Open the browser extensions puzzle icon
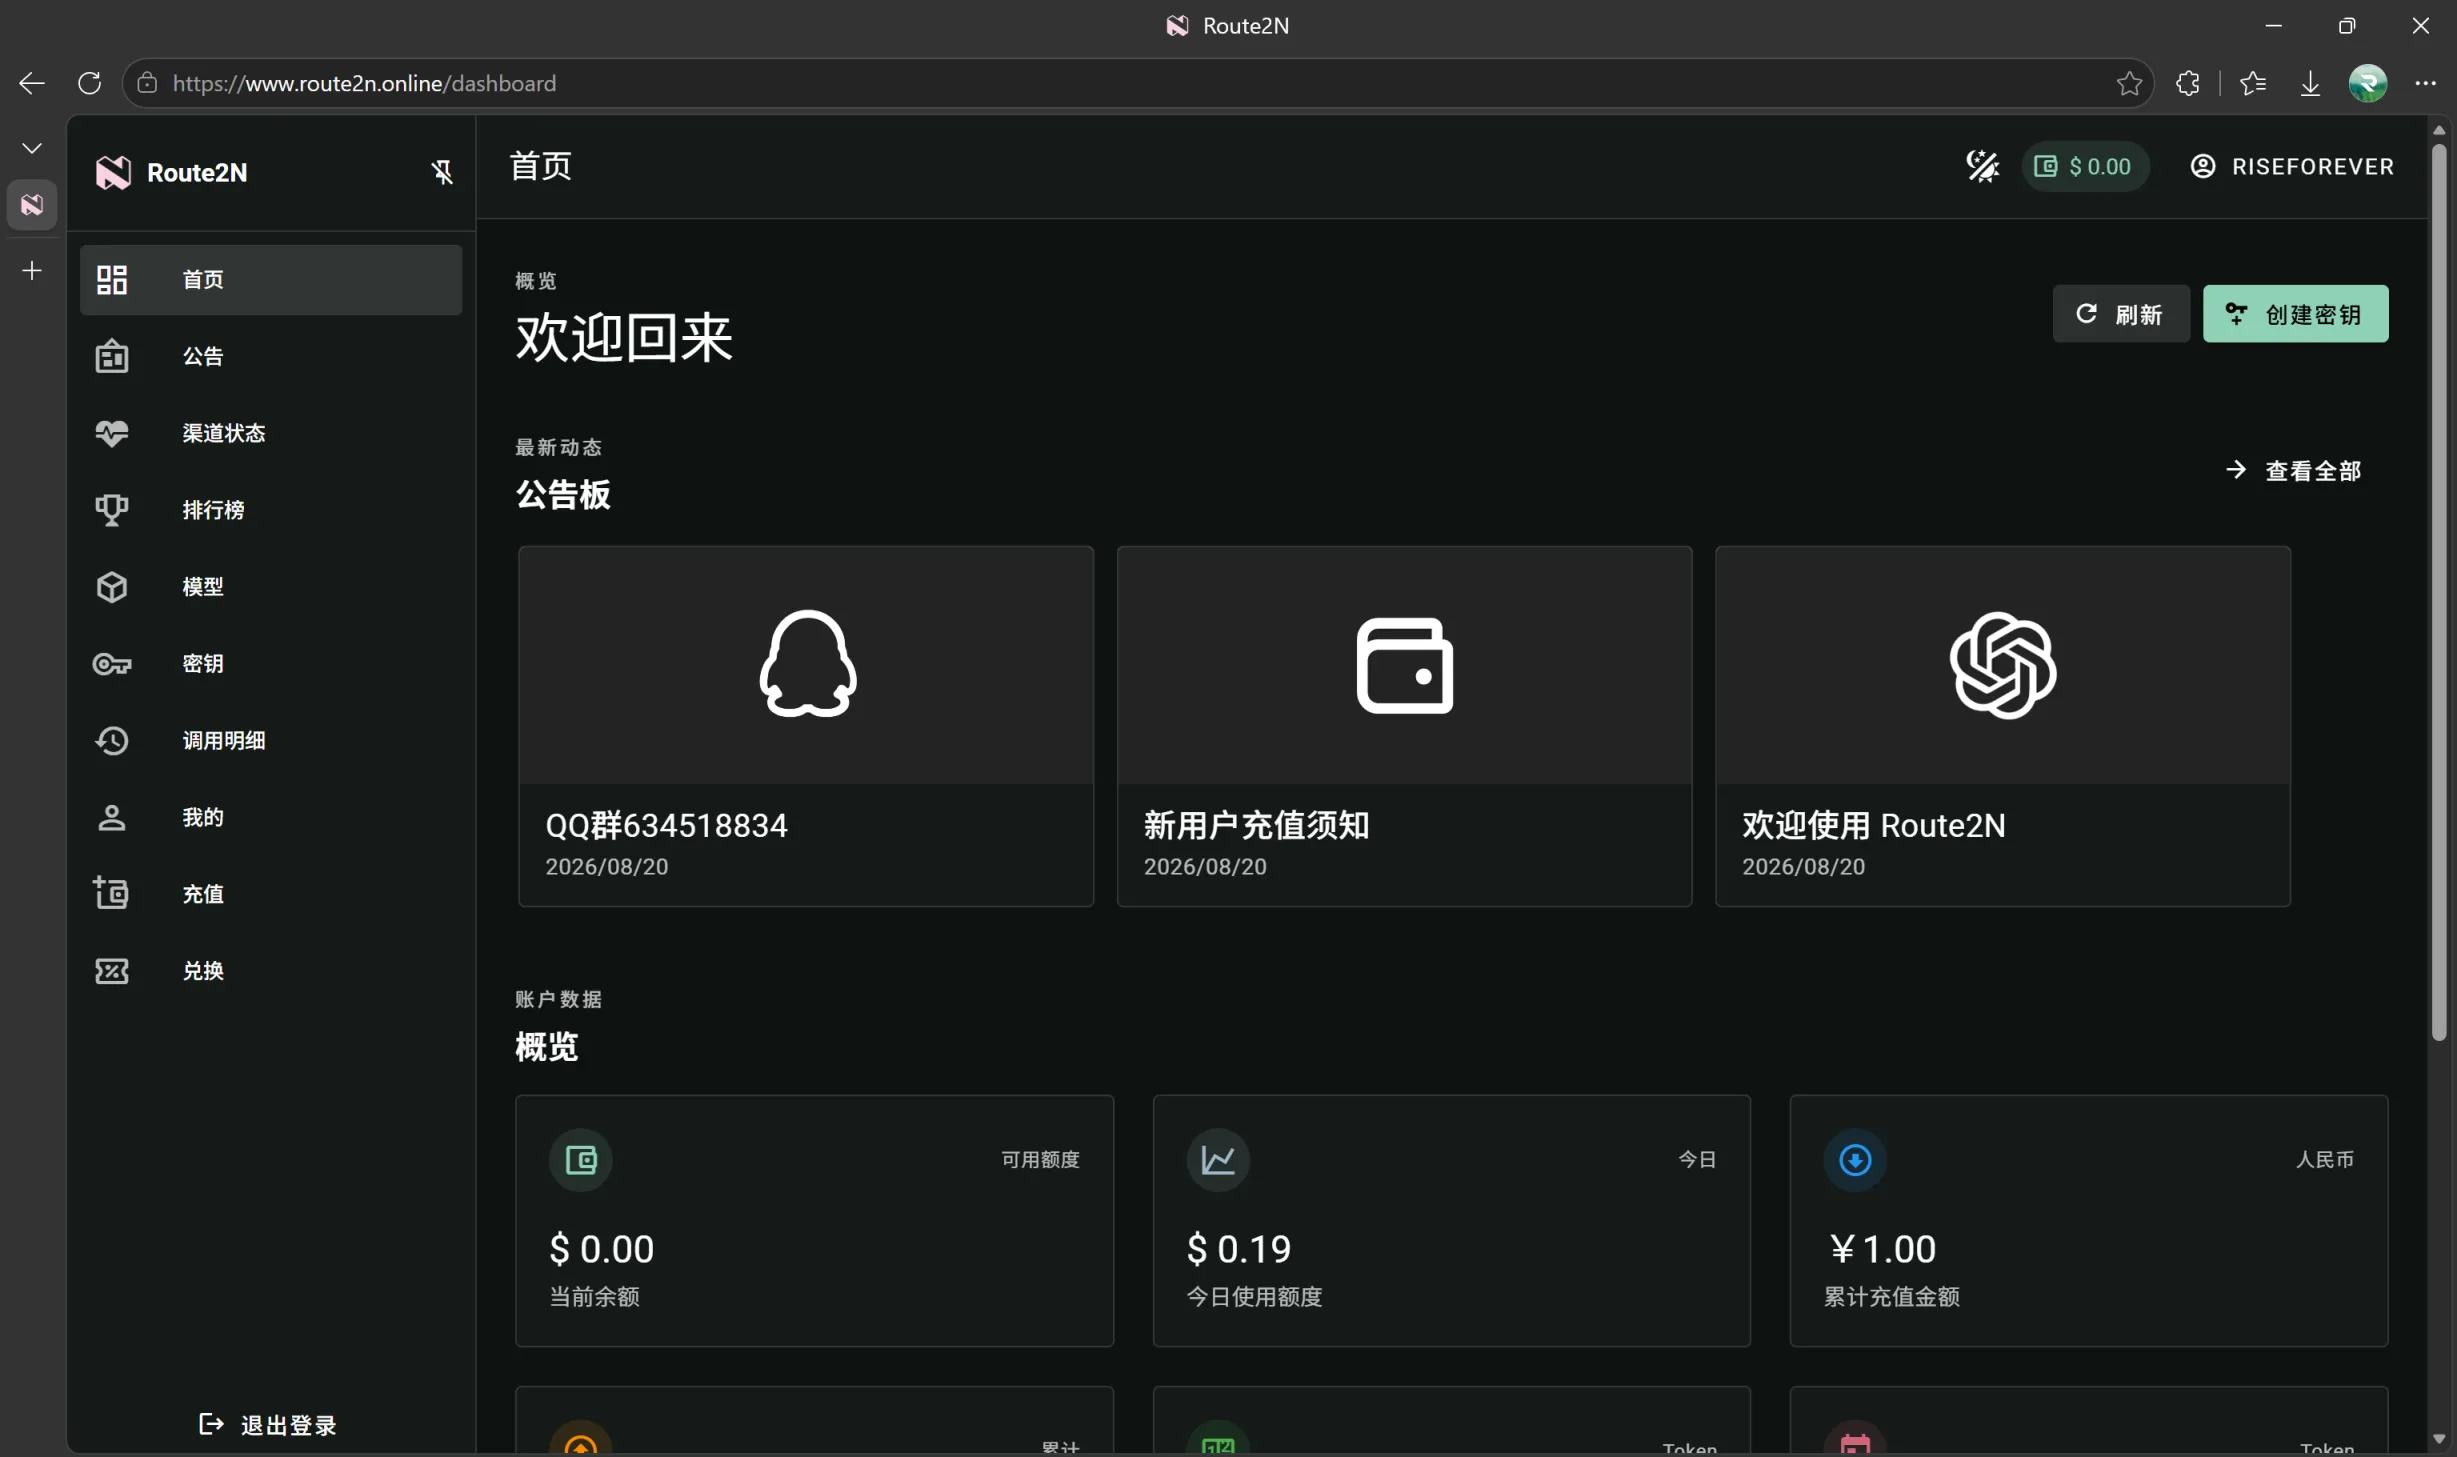Screen dimensions: 2457x1457 2188,83
